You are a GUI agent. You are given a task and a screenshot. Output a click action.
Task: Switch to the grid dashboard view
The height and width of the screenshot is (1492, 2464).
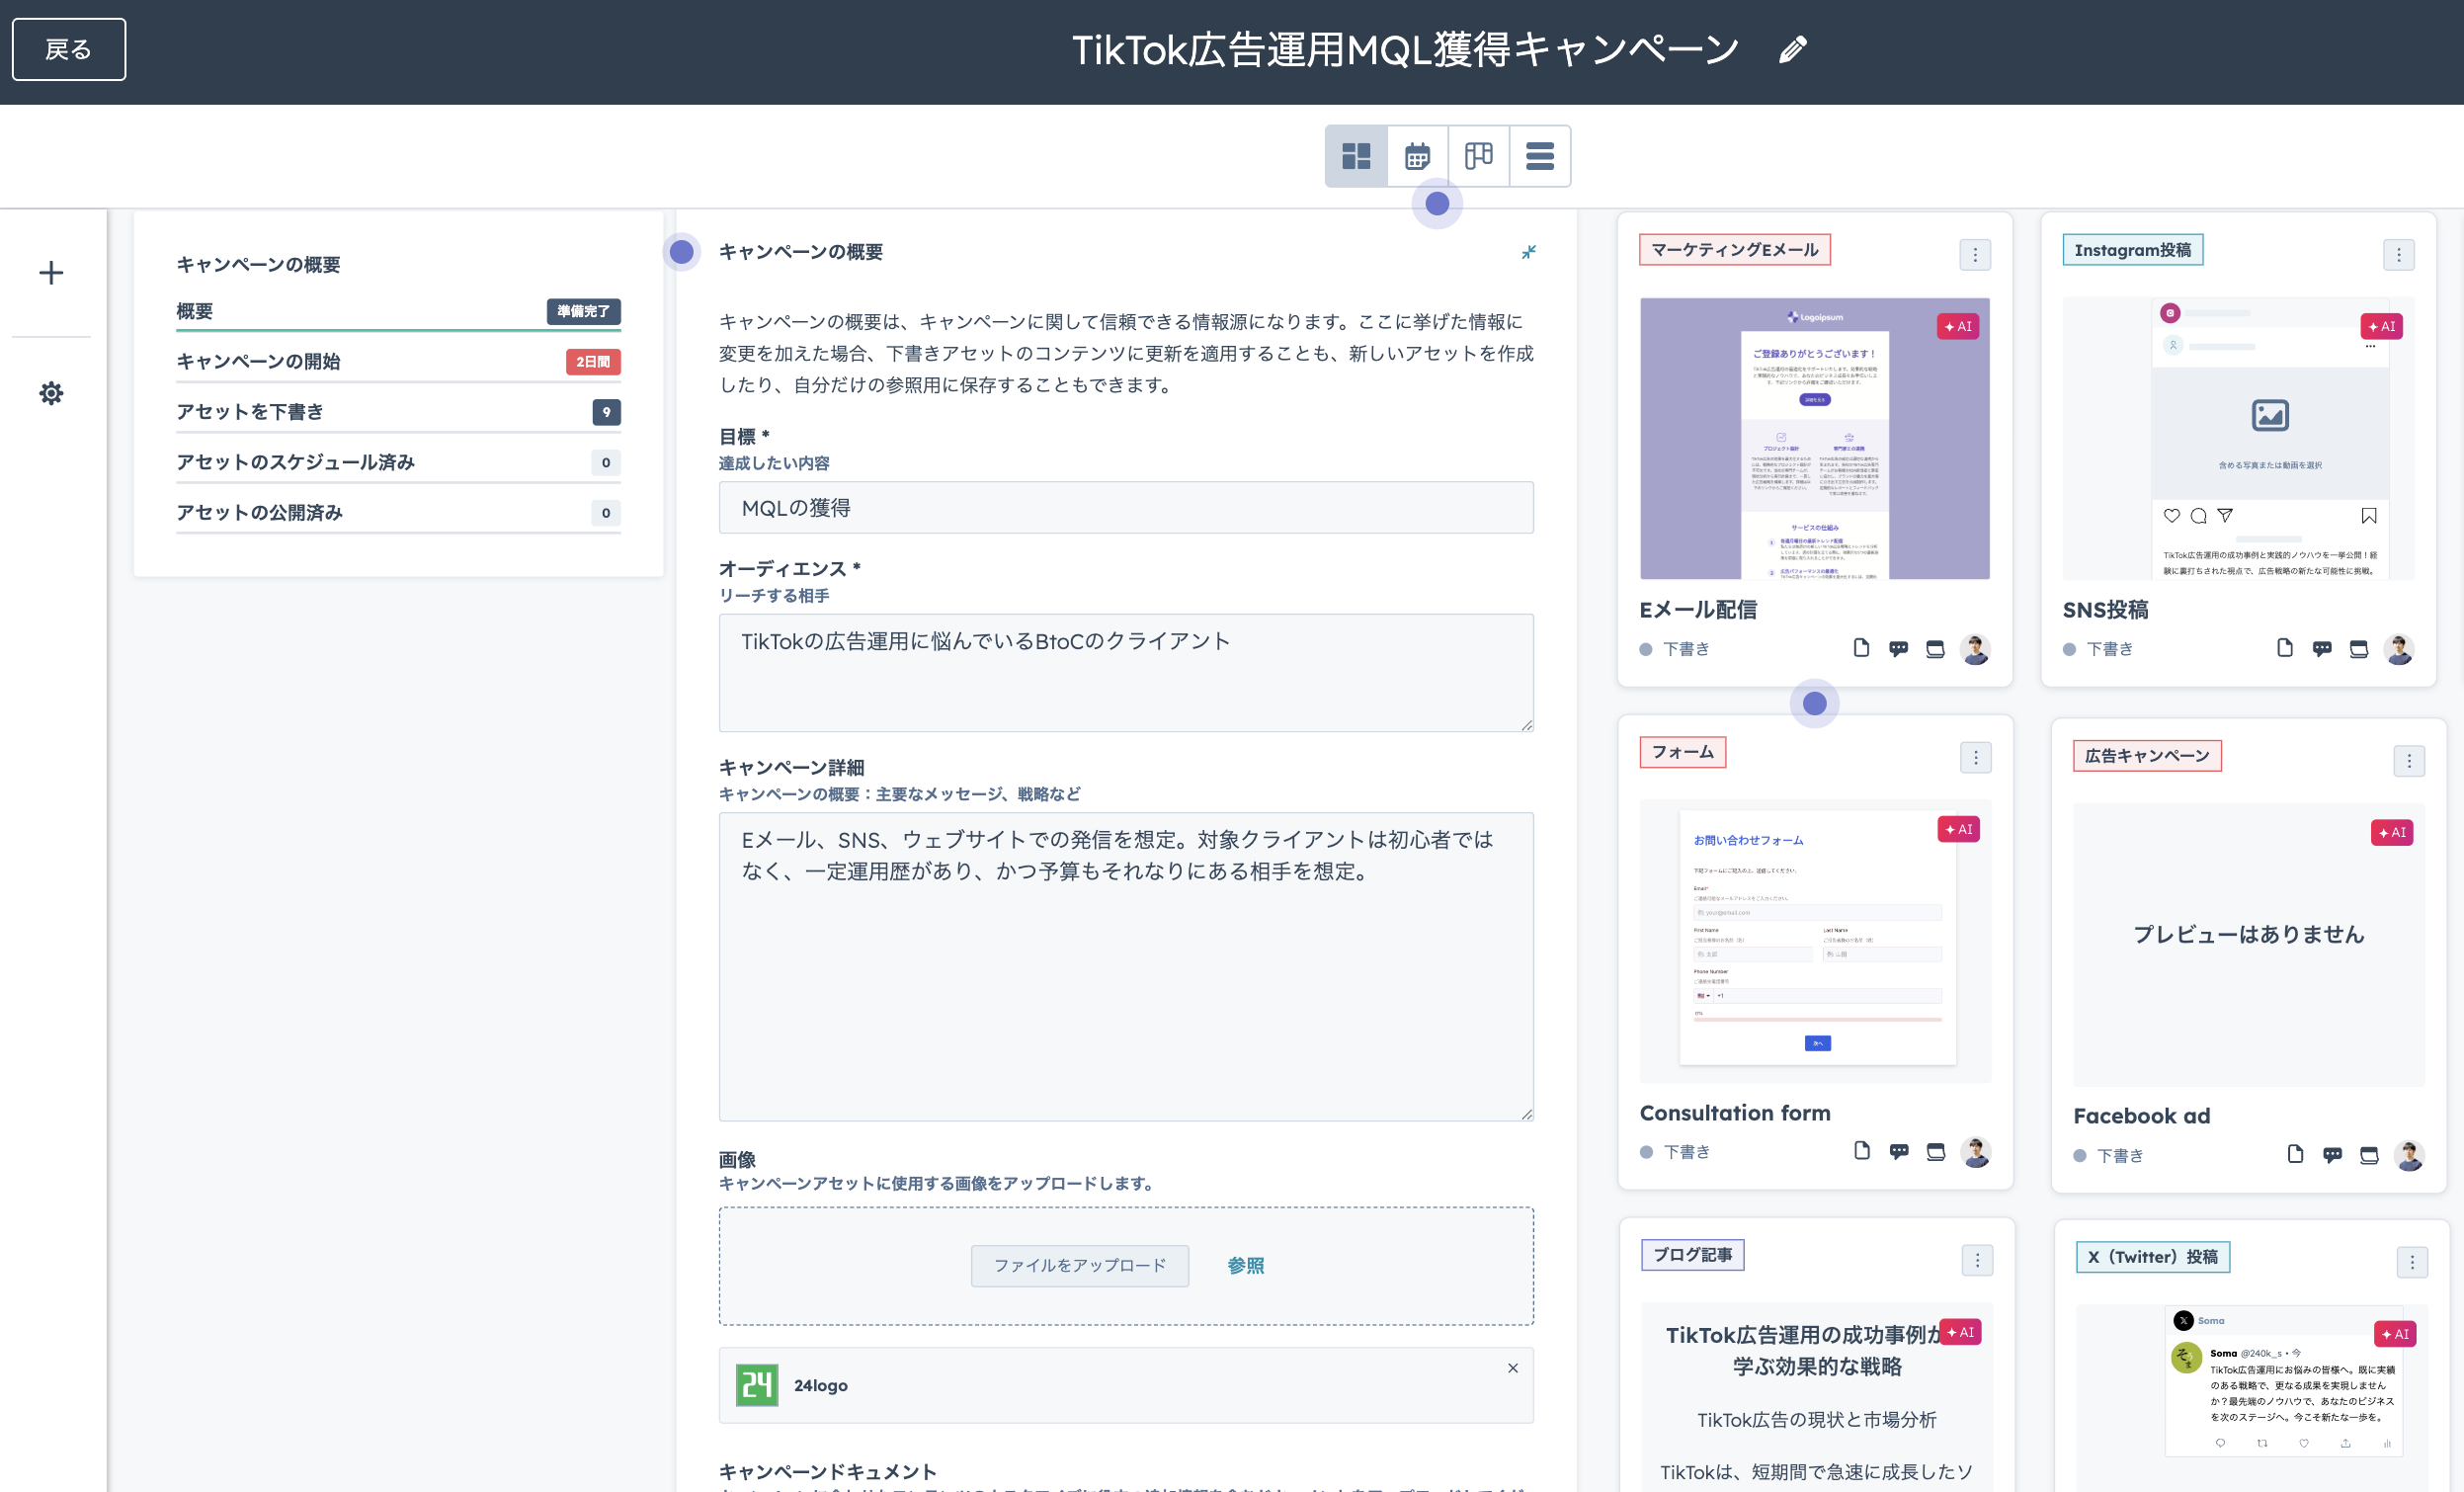[1356, 155]
